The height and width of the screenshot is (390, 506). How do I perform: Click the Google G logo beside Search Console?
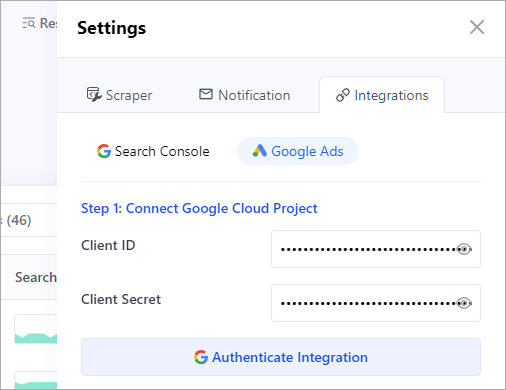coord(104,151)
